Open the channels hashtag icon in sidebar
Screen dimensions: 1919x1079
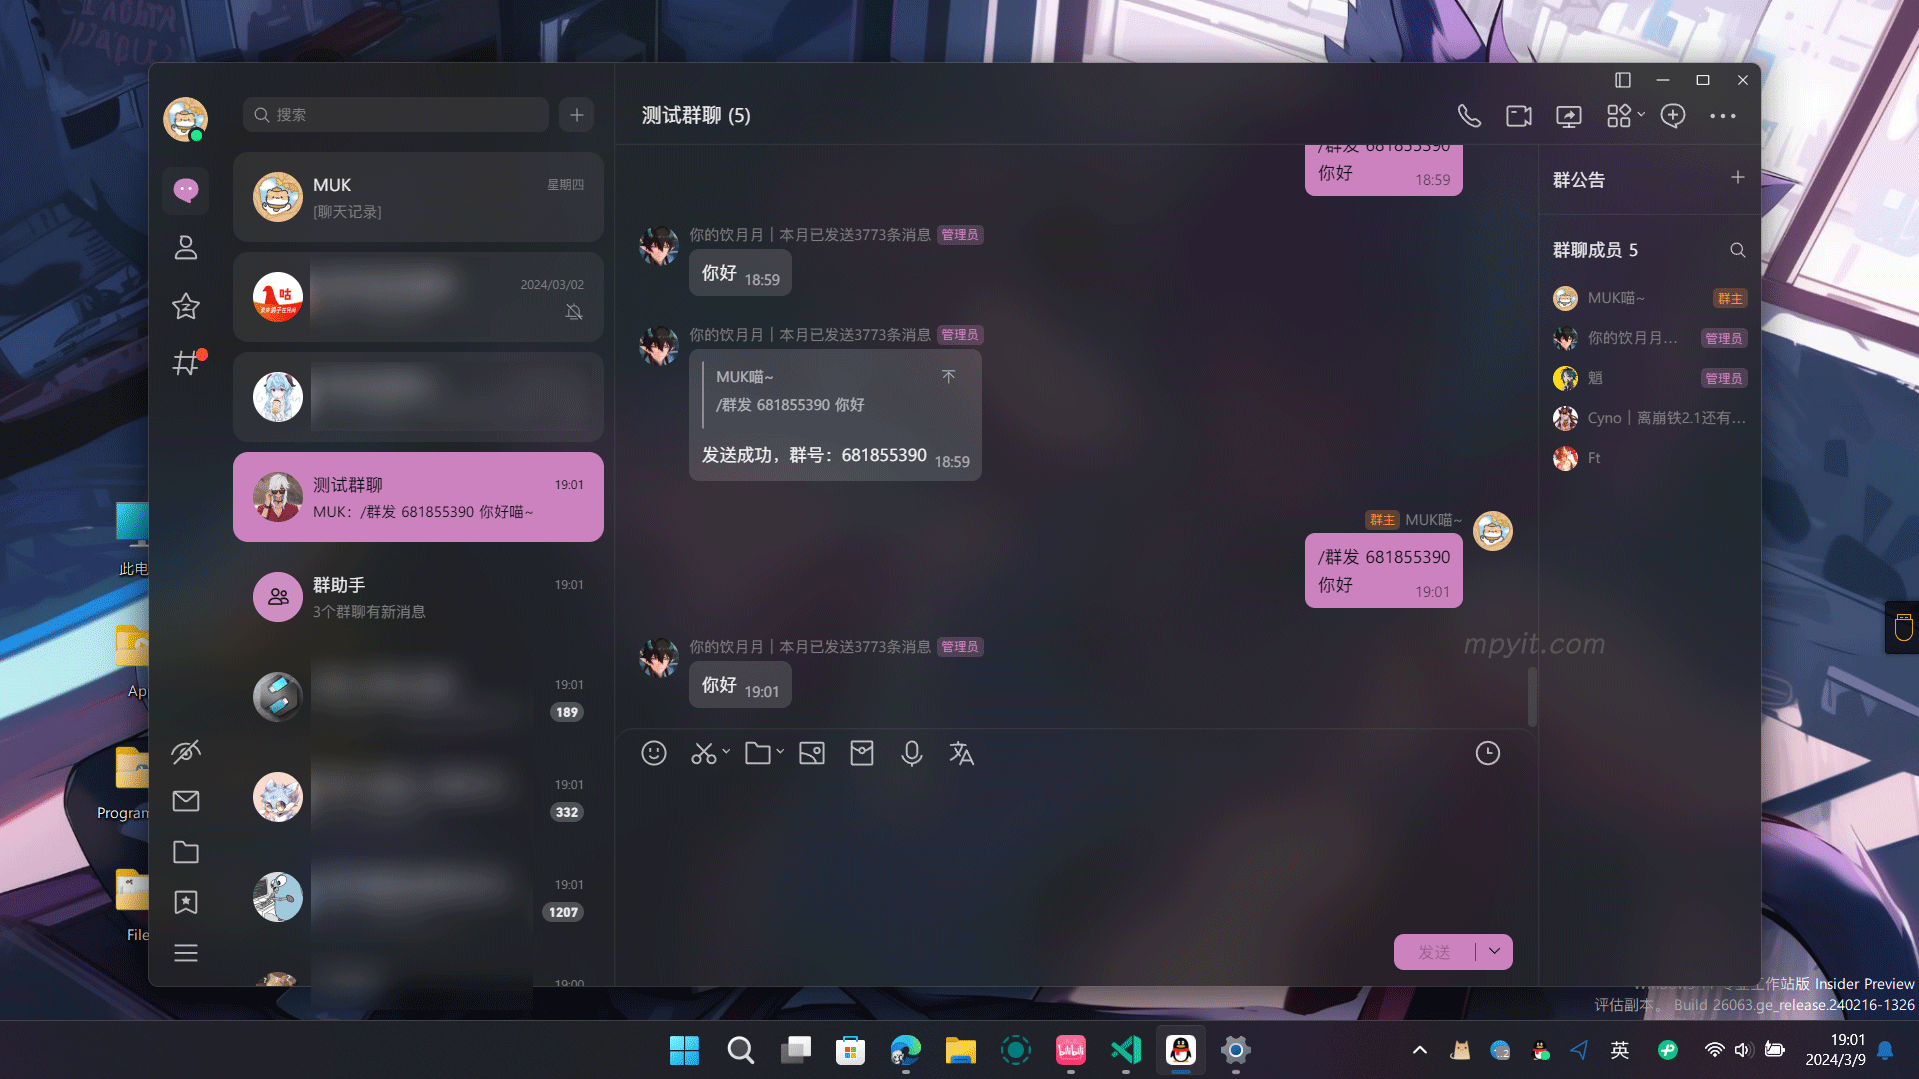[x=186, y=363]
